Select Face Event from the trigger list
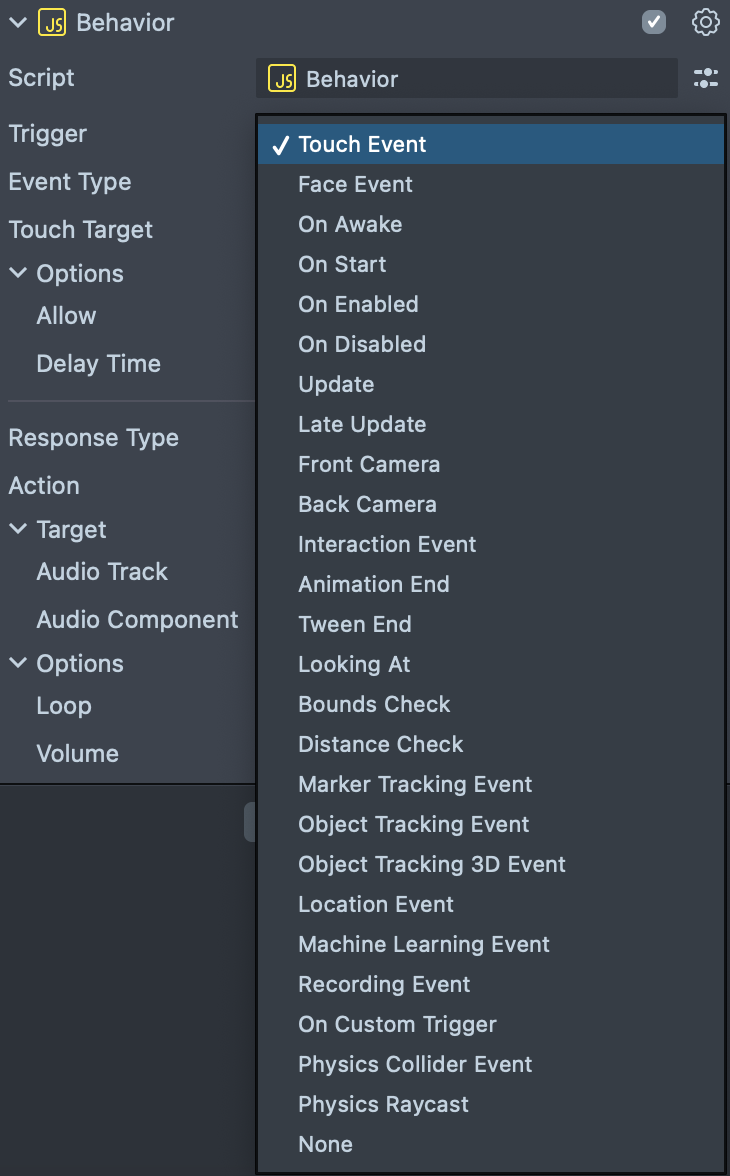The height and width of the screenshot is (1176, 730). [355, 184]
